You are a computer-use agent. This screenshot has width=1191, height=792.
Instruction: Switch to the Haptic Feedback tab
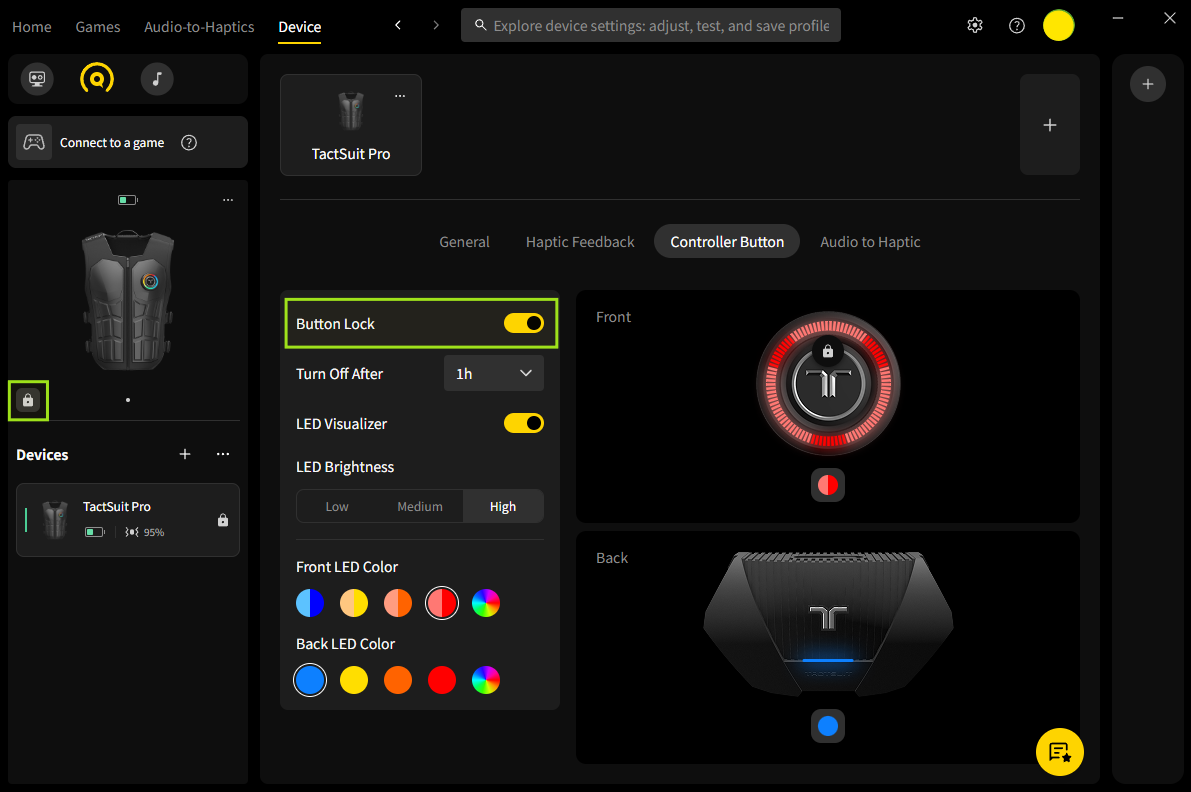(580, 241)
